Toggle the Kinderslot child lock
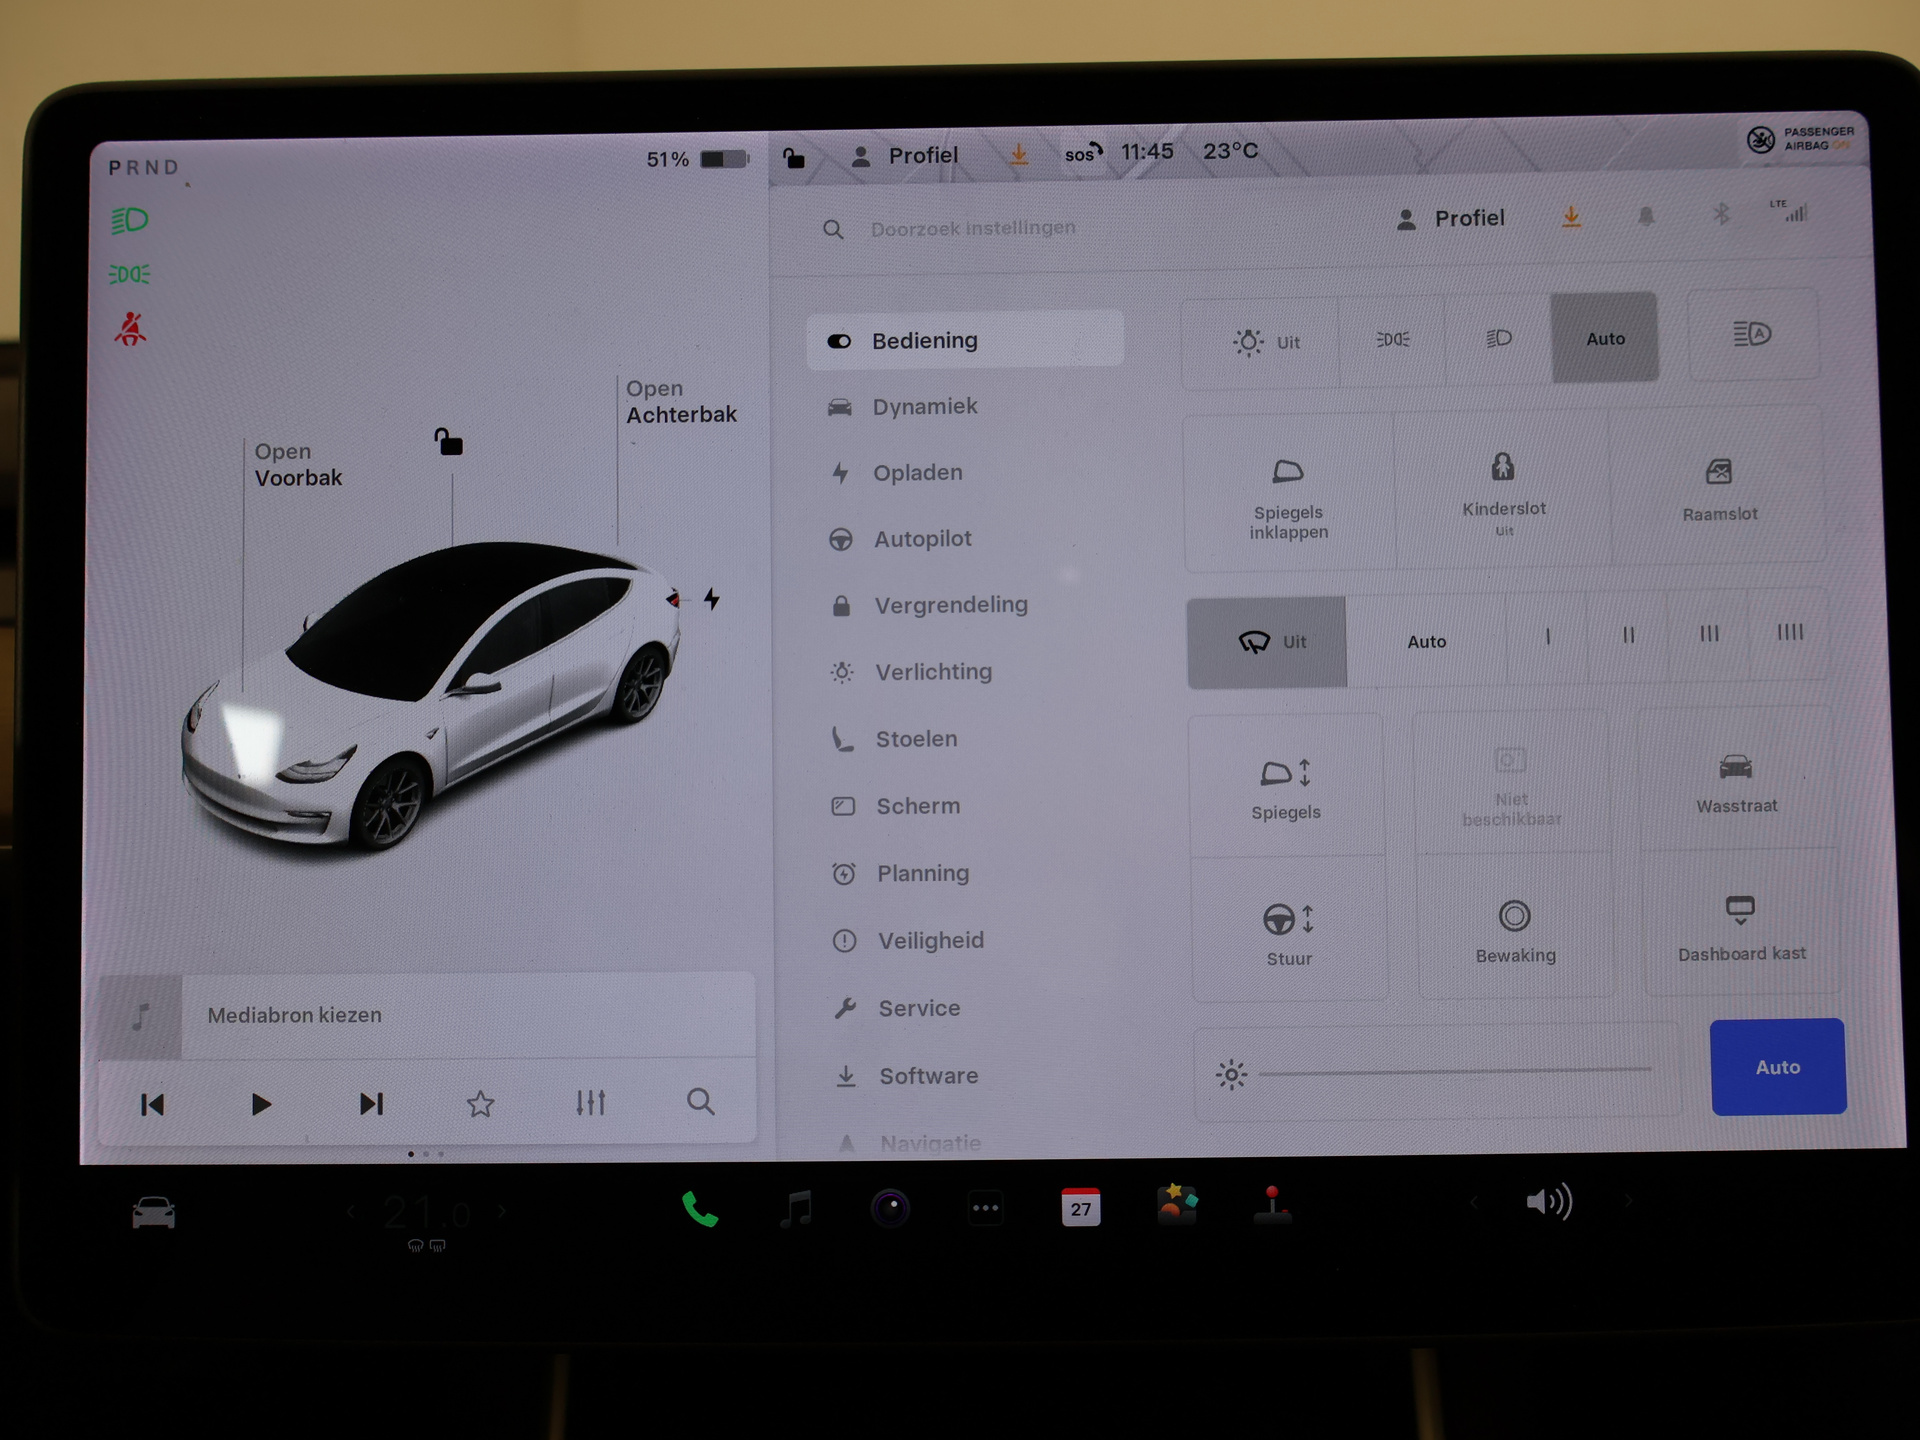 [1503, 492]
